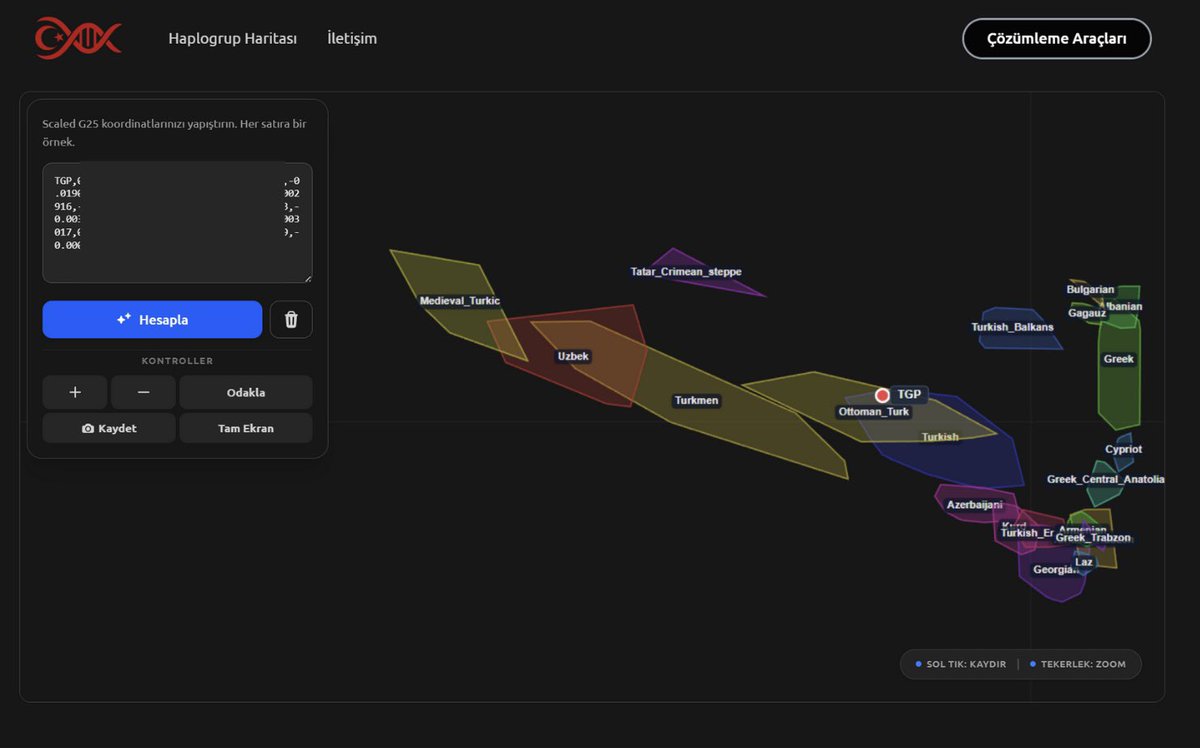
Task: Clear input with the trash icon
Action: coord(291,320)
